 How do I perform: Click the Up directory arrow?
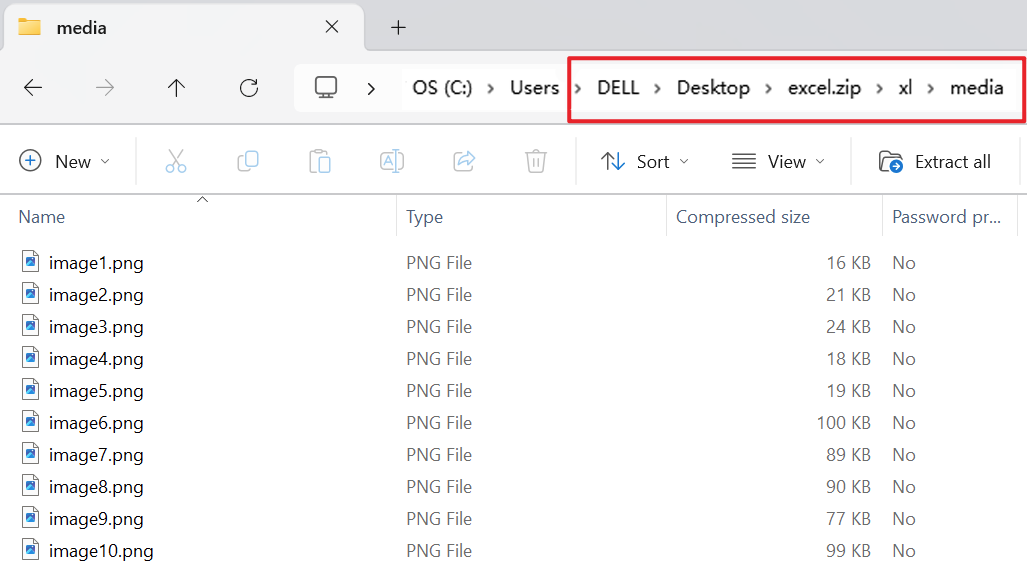tap(177, 88)
